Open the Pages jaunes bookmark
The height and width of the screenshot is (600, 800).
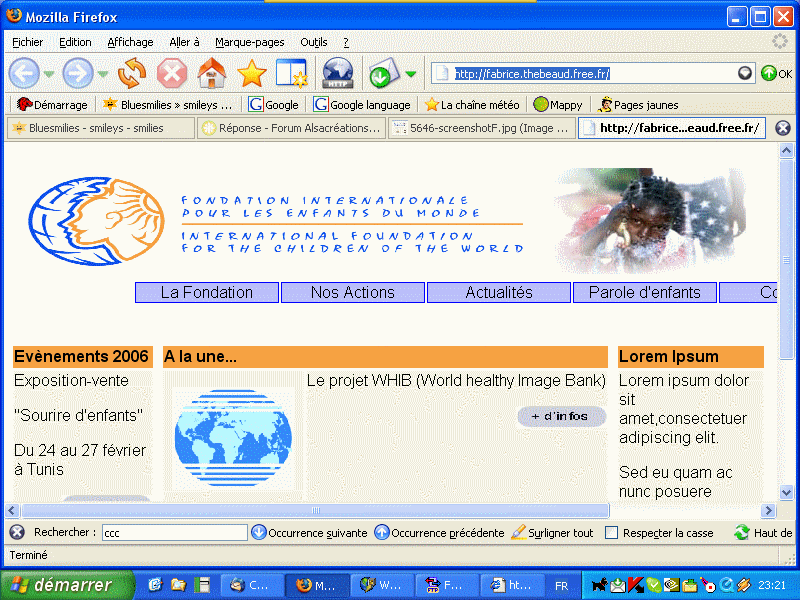pyautogui.click(x=638, y=105)
